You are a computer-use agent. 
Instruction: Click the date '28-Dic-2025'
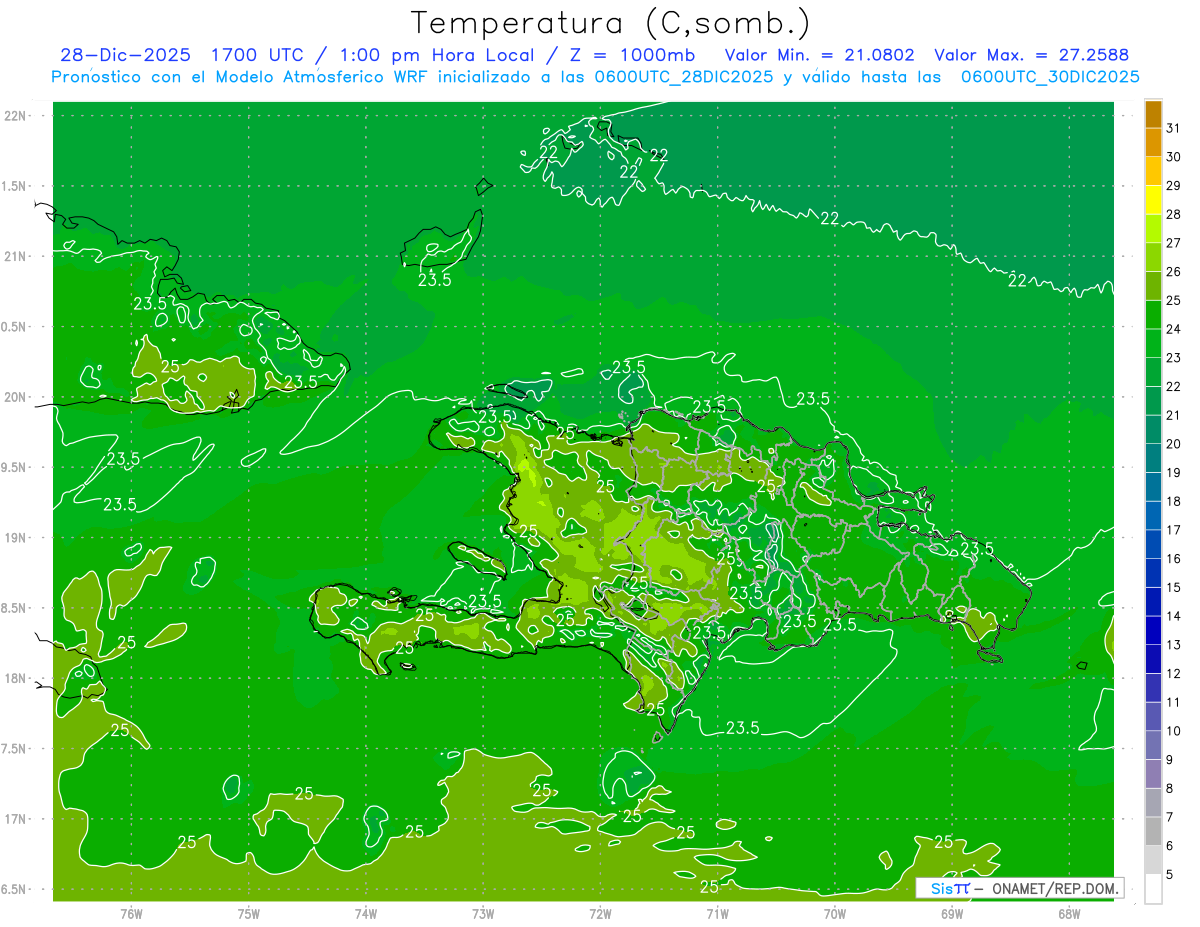tap(125, 56)
